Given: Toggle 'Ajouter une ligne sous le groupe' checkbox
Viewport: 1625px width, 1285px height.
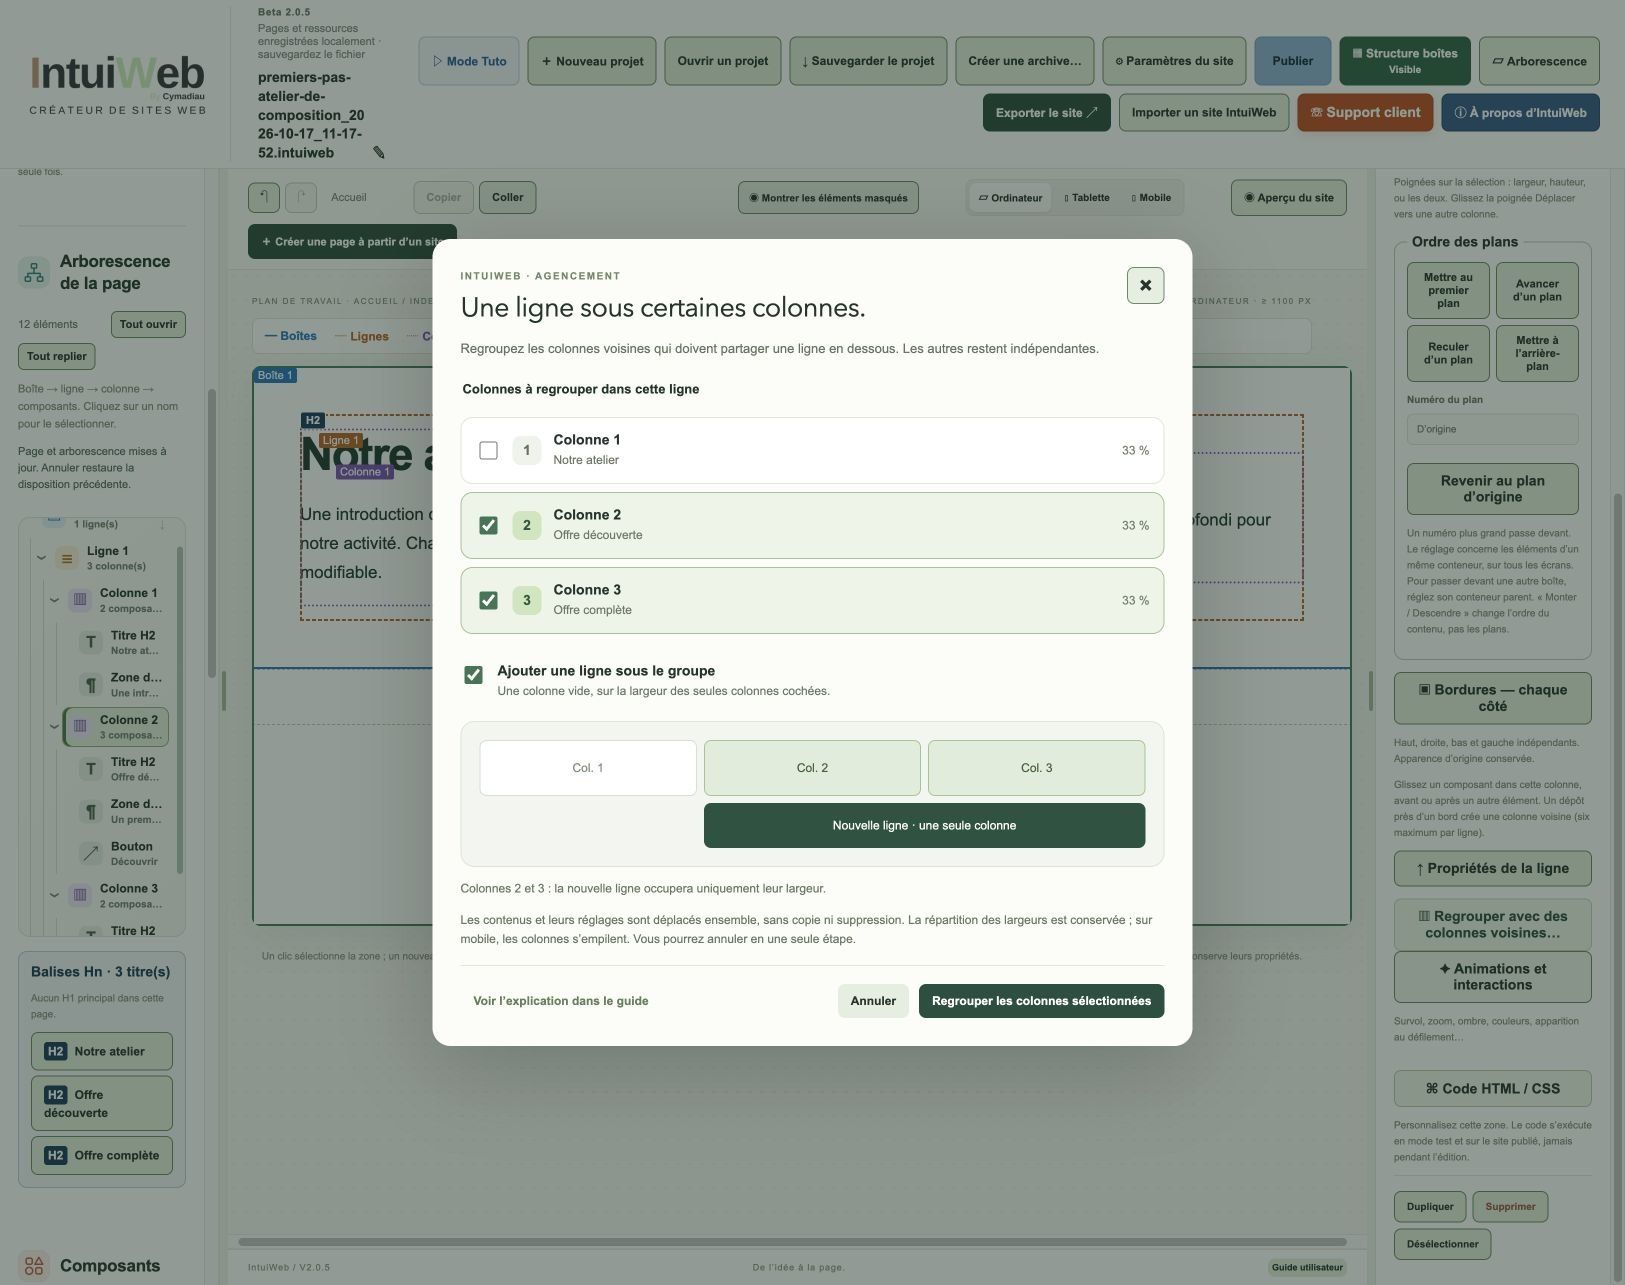Looking at the screenshot, I should [473, 675].
